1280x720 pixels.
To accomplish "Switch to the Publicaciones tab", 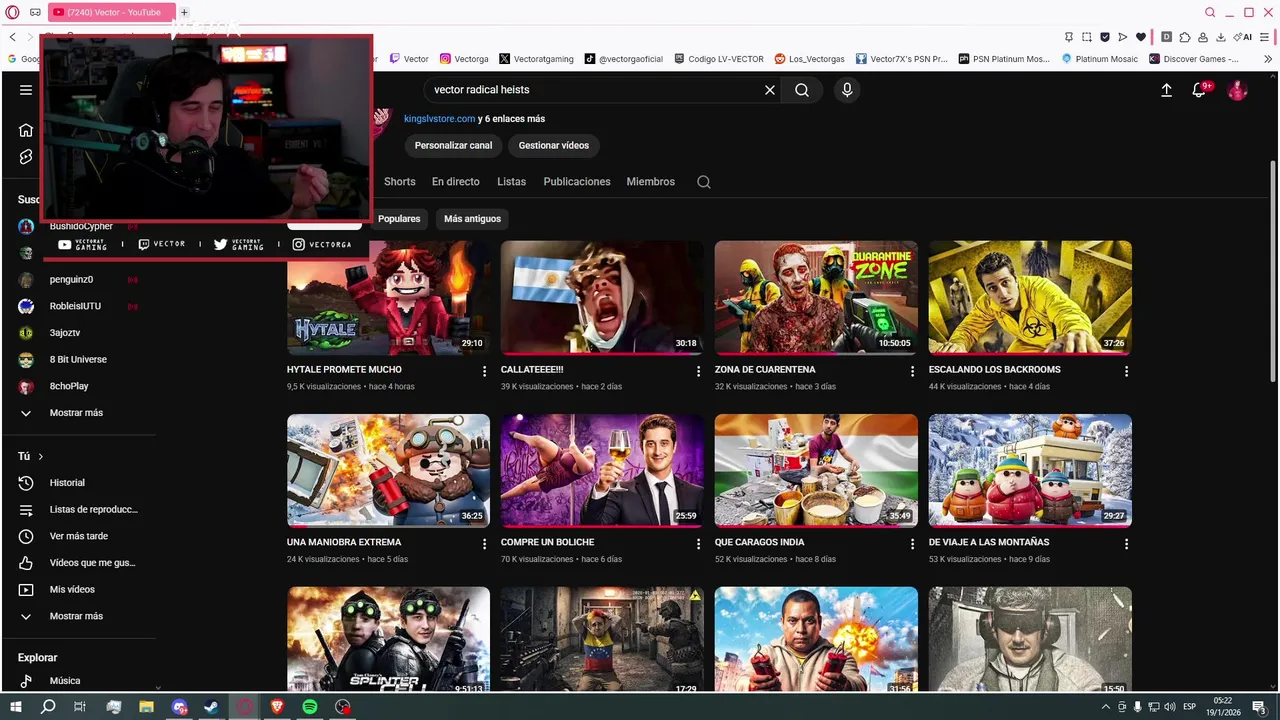I will (x=577, y=182).
